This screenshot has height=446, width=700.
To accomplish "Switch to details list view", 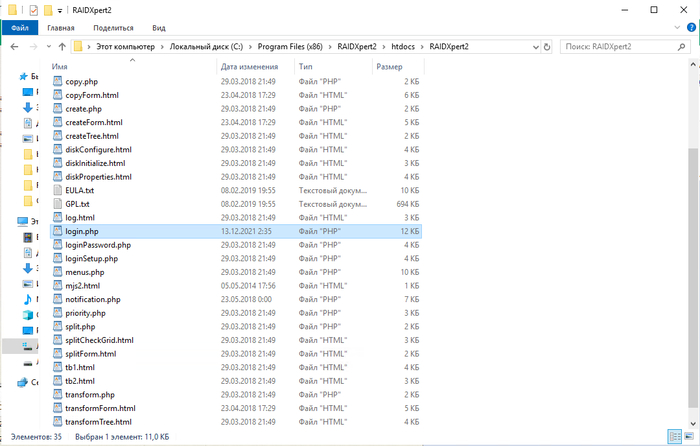I will click(675, 436).
